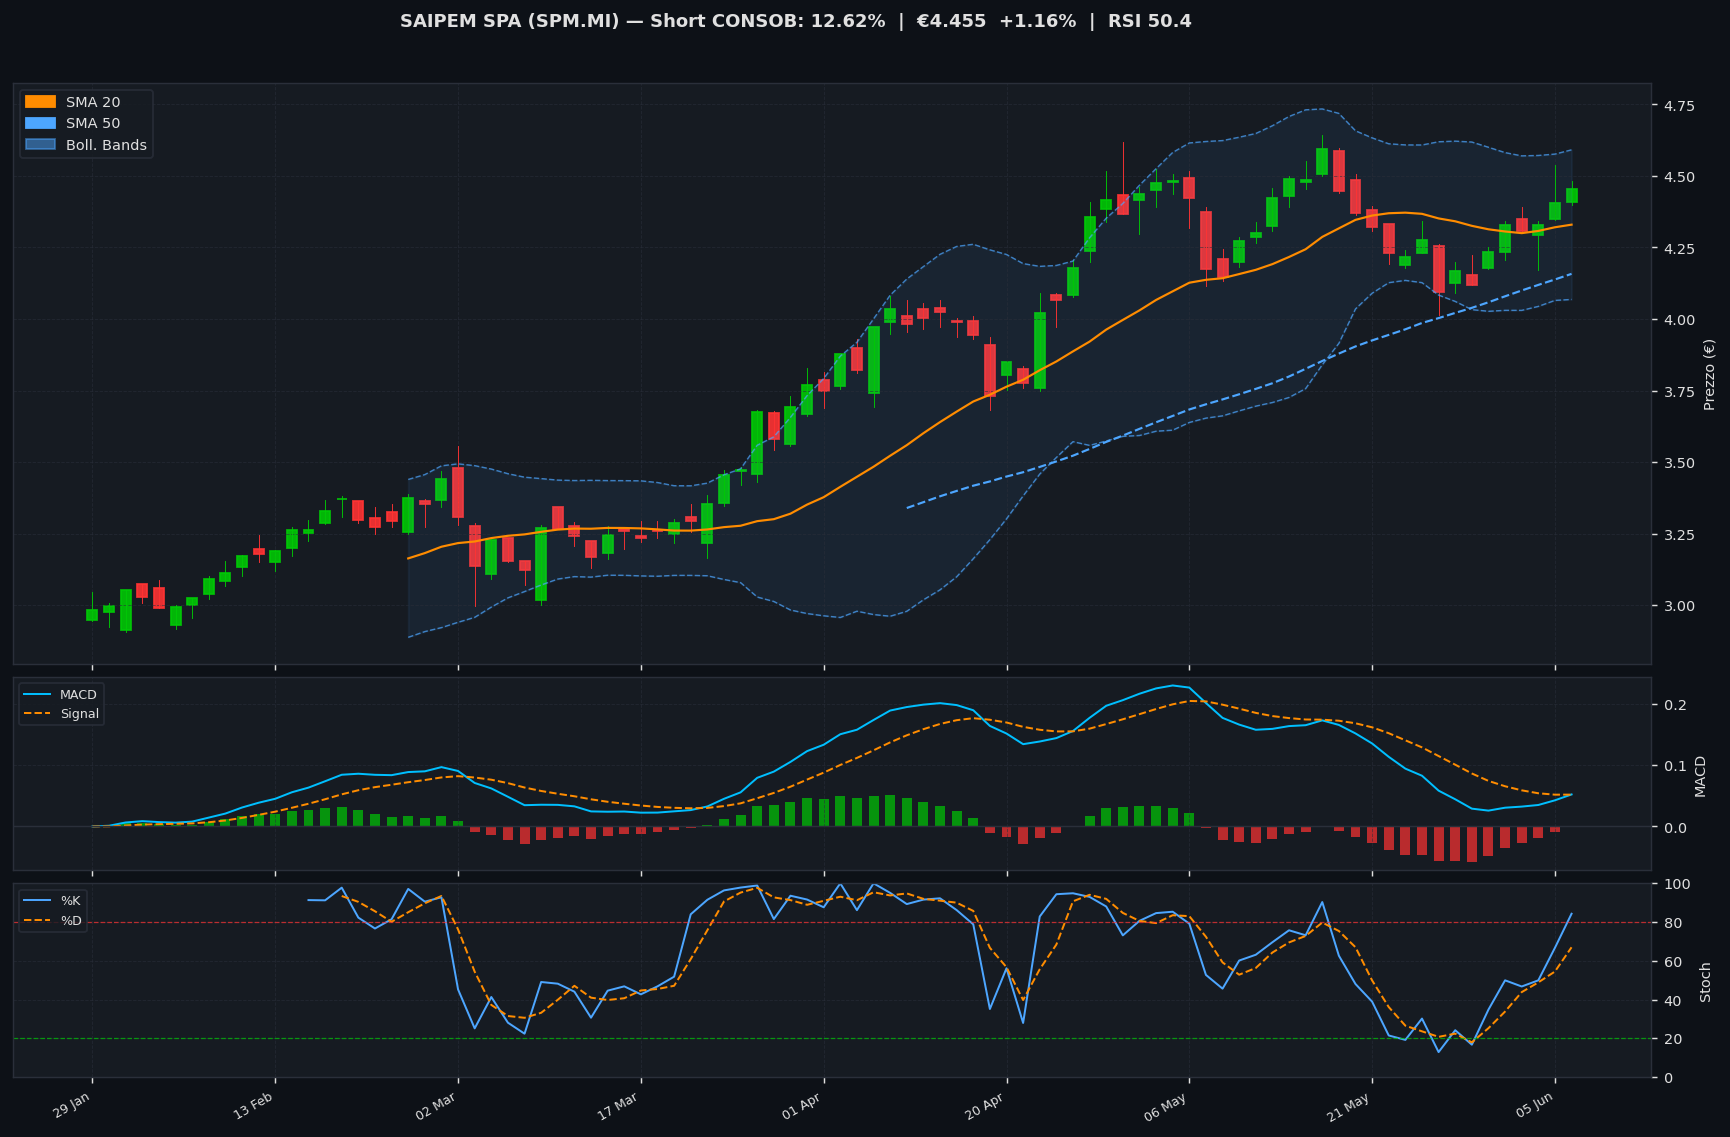Click the 4.00 price axis tick
Screen dimensions: 1730x1137
click(x=1677, y=320)
